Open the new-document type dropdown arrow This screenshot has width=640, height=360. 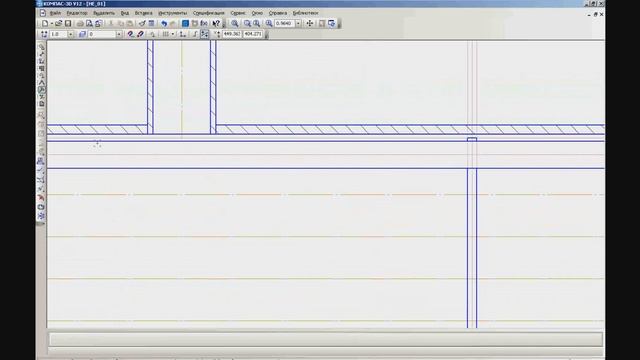coord(51,24)
